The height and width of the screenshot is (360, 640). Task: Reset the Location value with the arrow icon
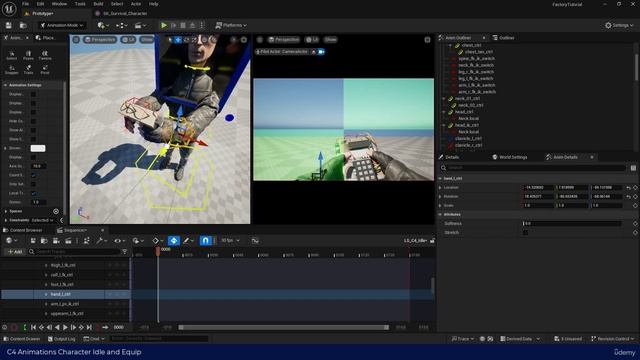(x=629, y=188)
